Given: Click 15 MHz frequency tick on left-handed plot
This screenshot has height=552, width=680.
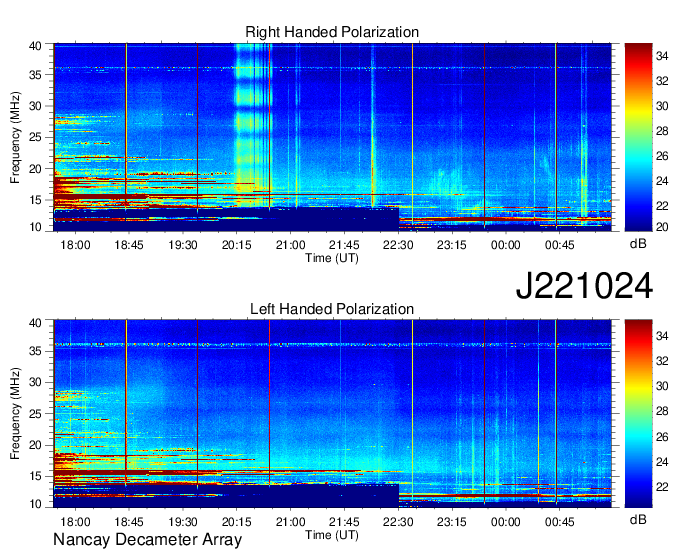Looking at the screenshot, I should [x=35, y=477].
